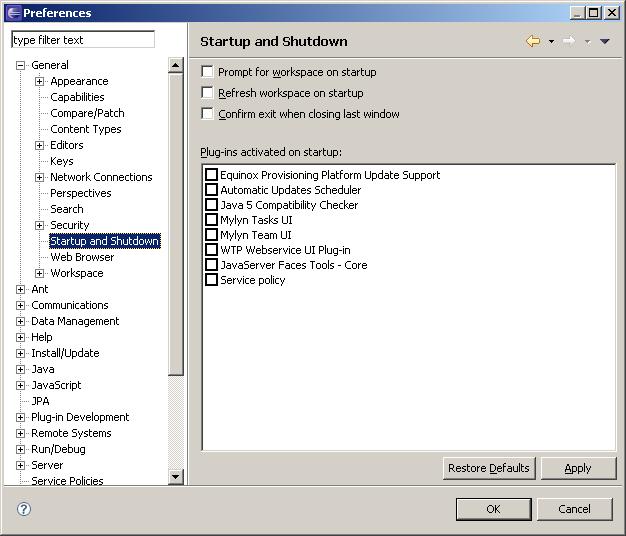The image size is (626, 536).
Task: Expand the JavaScript node
Action: point(20,385)
